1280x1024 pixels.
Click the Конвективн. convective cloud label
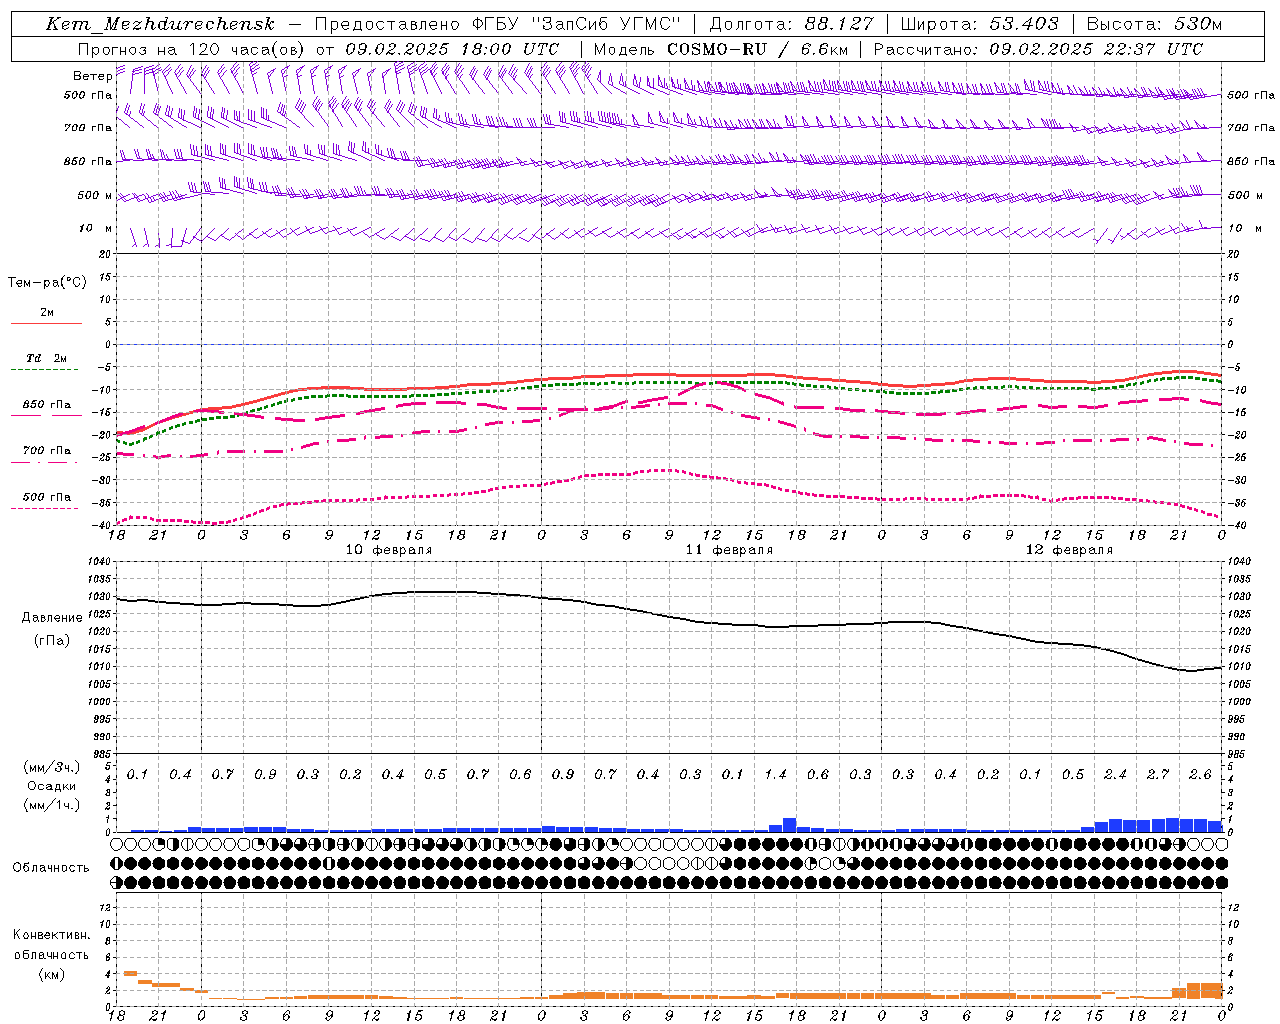point(51,935)
